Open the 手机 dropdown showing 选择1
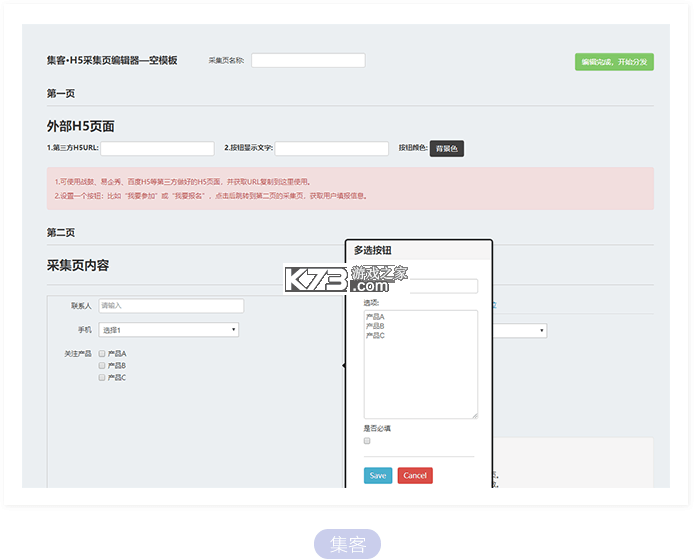Viewport: 694px width, 559px height. point(169,330)
